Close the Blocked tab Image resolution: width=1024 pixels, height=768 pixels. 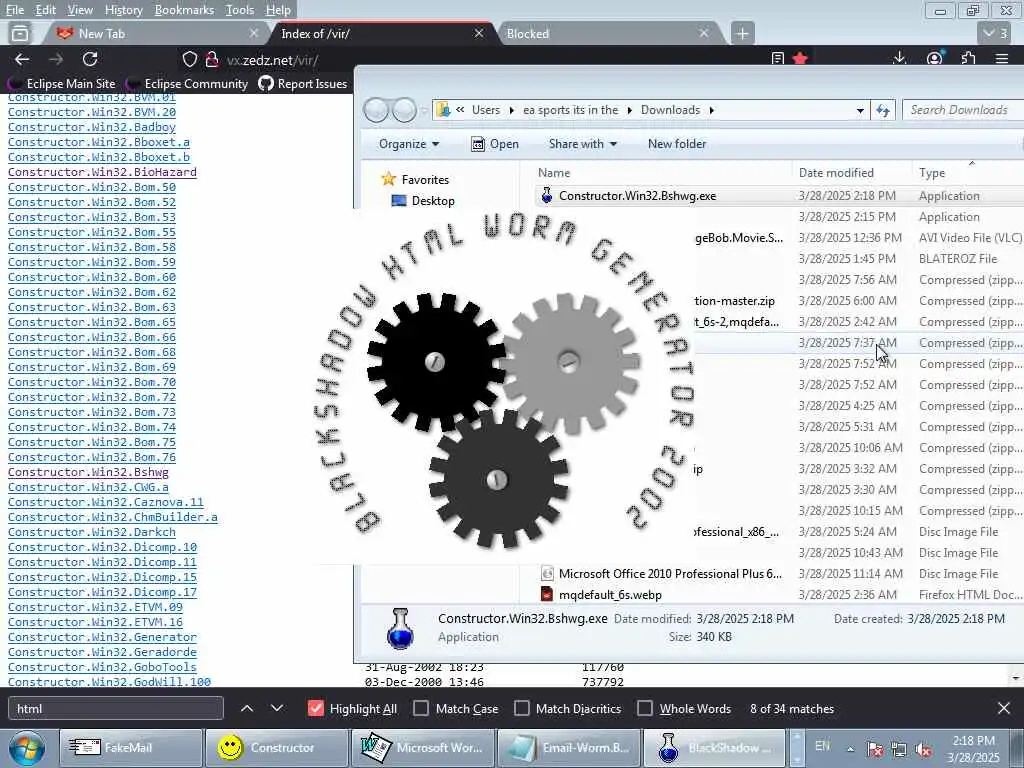click(x=703, y=33)
